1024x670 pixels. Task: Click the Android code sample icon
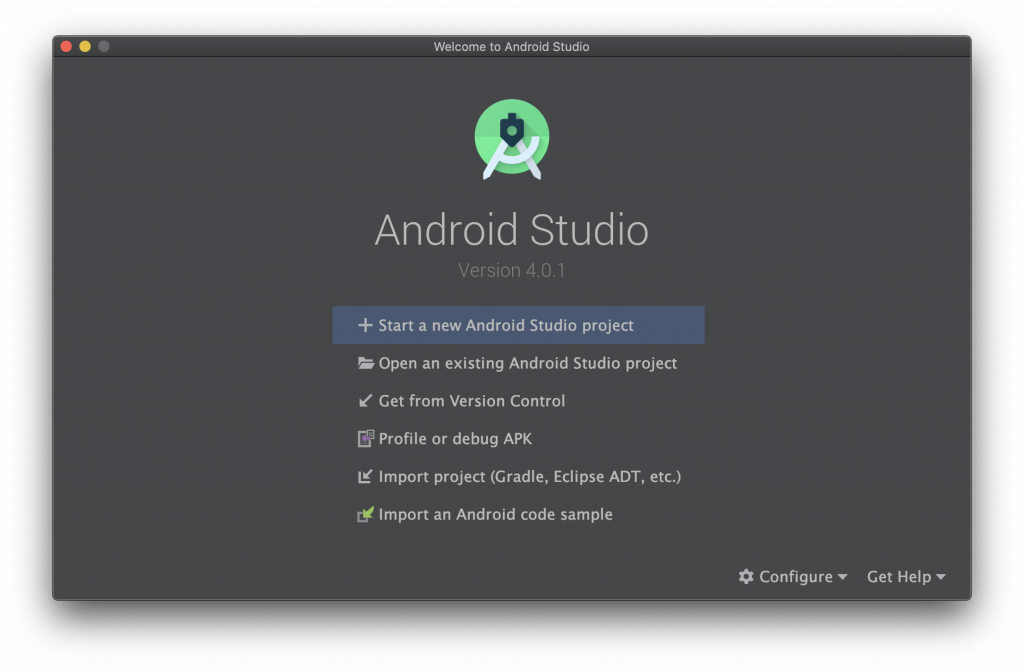[366, 515]
